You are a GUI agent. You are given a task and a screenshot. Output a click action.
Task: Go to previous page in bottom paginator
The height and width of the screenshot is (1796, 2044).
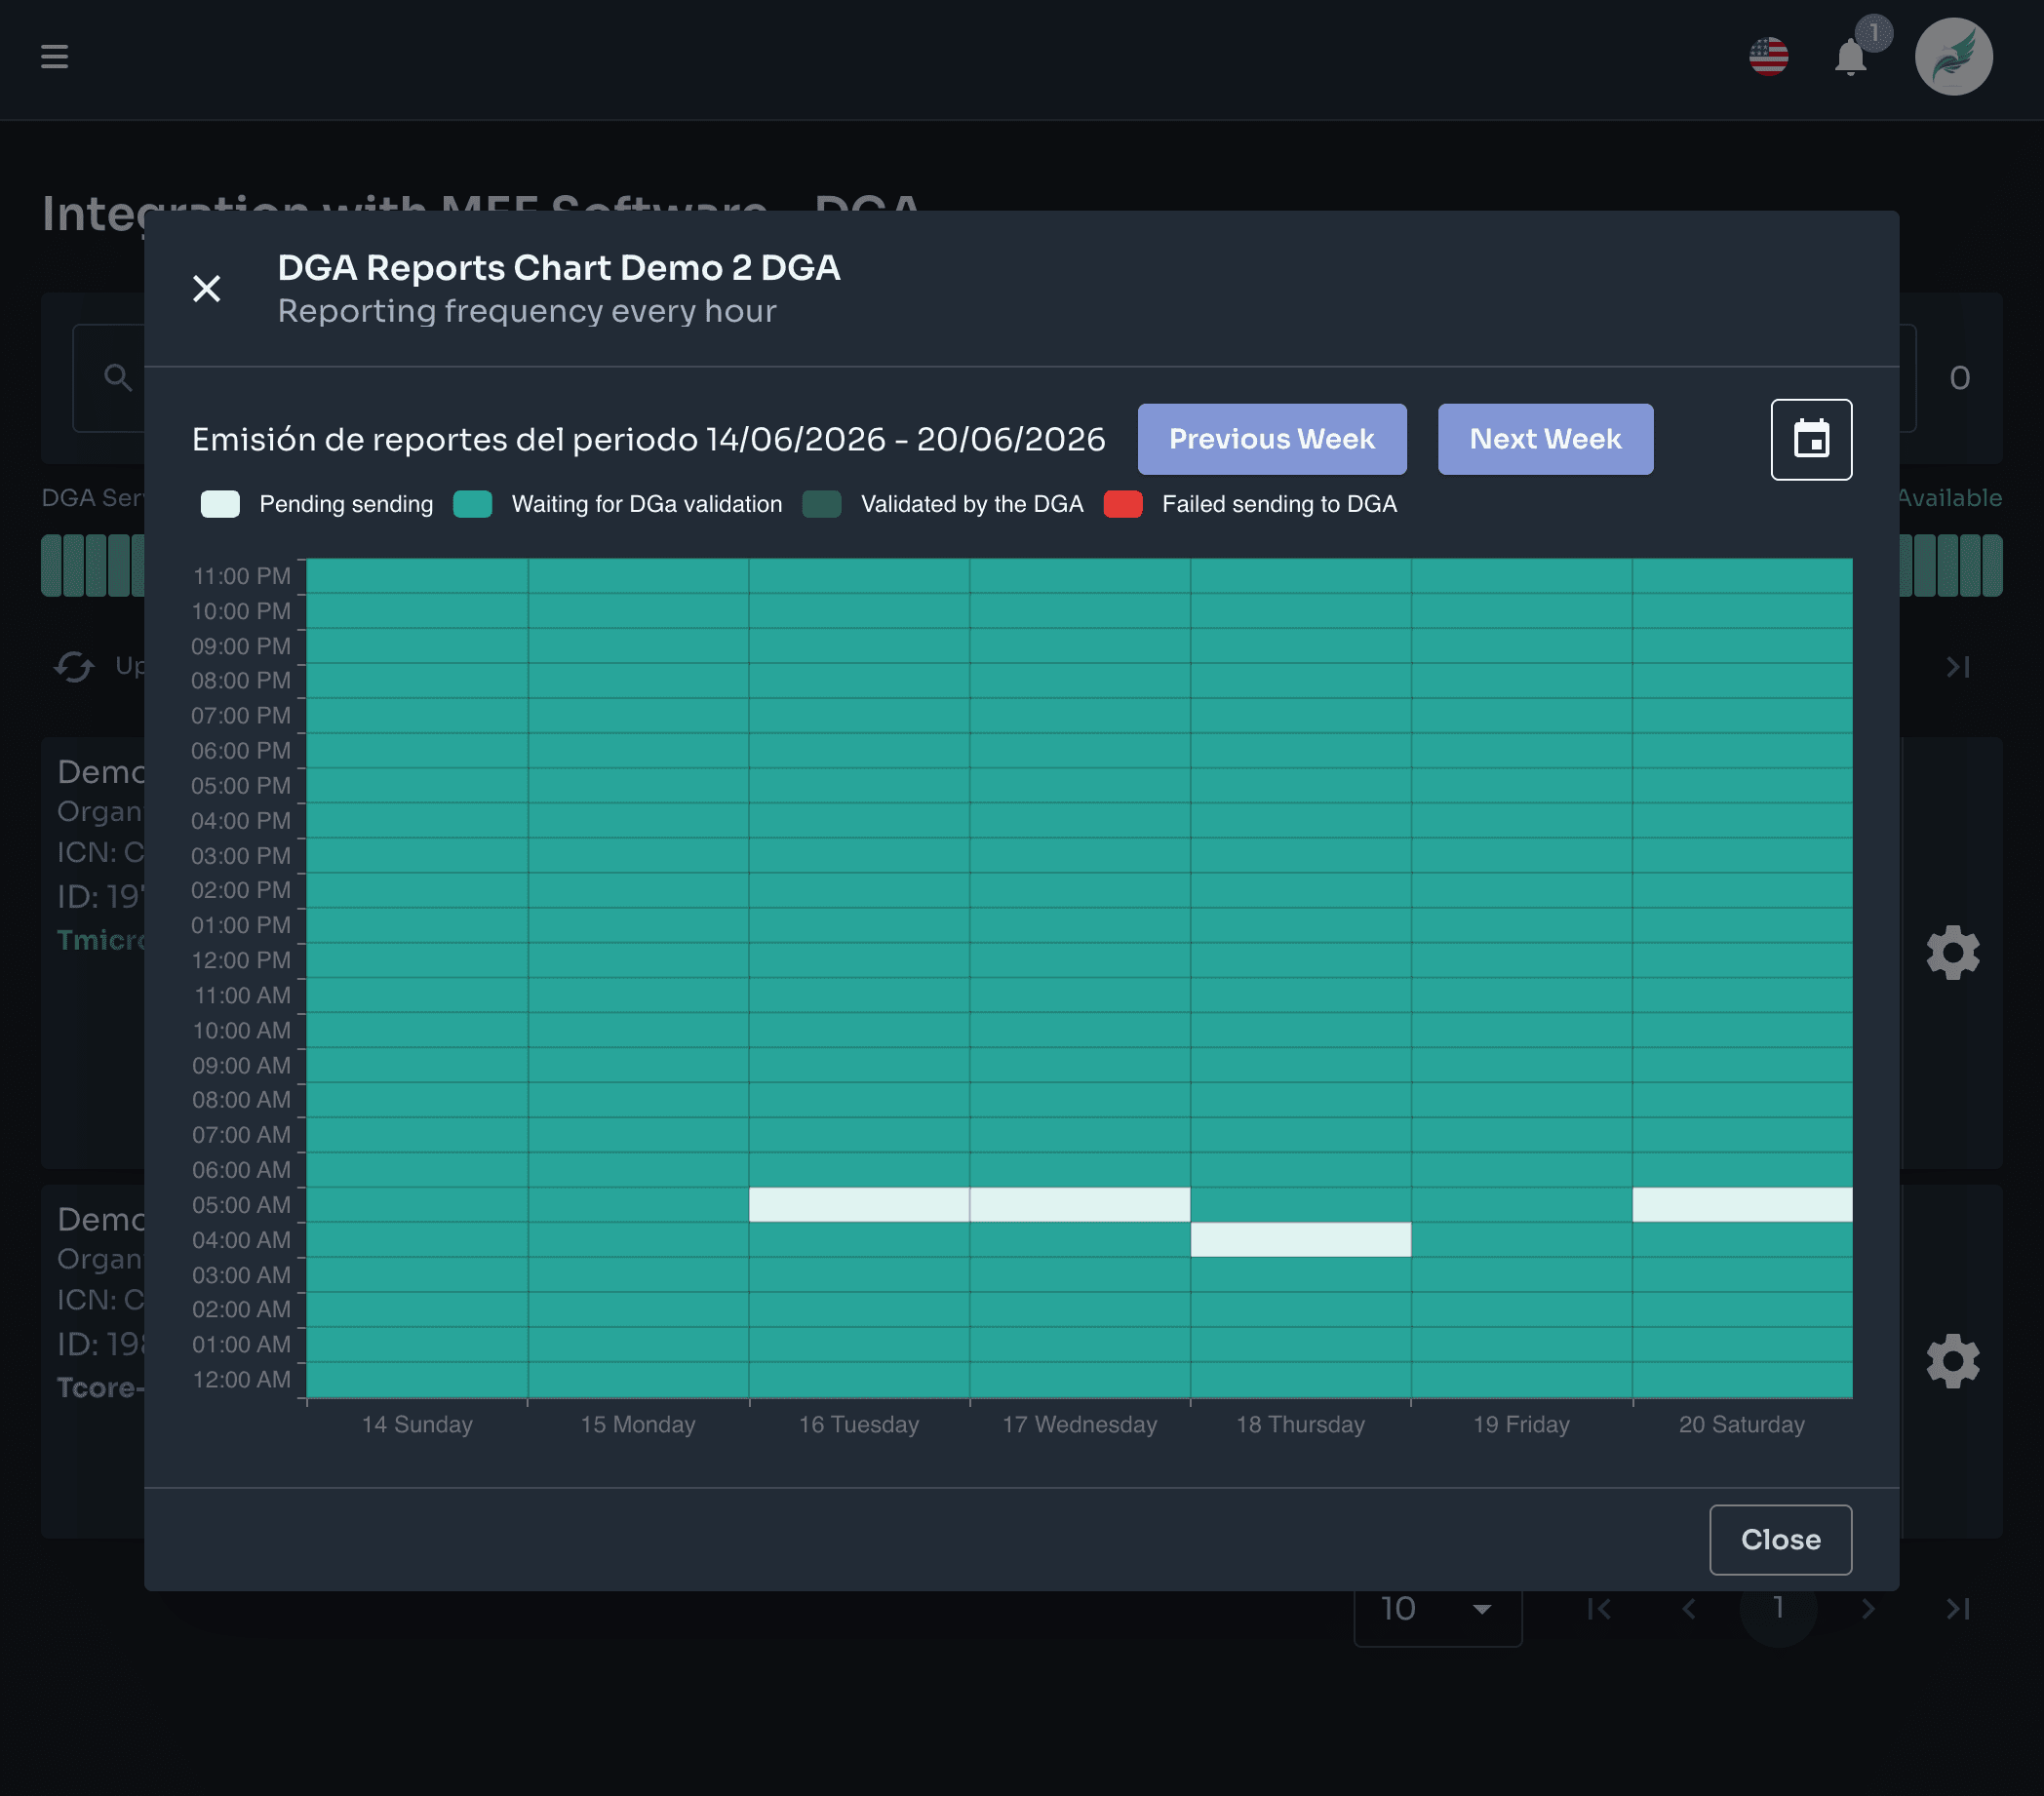click(1688, 1608)
